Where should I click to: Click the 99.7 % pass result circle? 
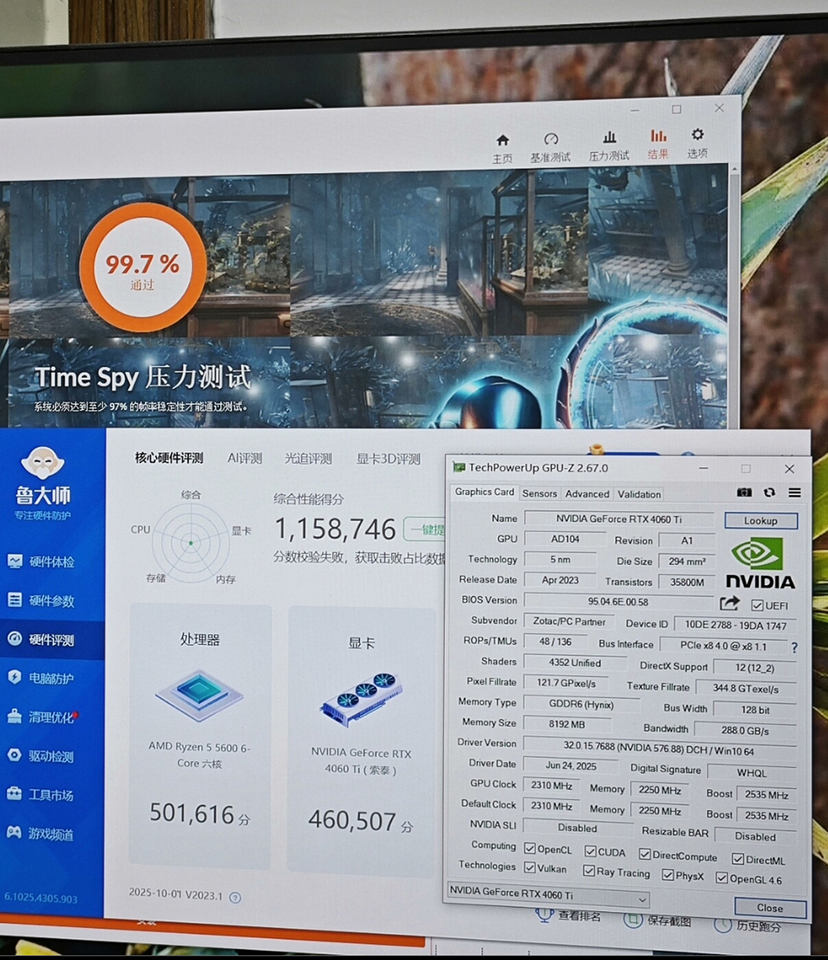tap(143, 268)
